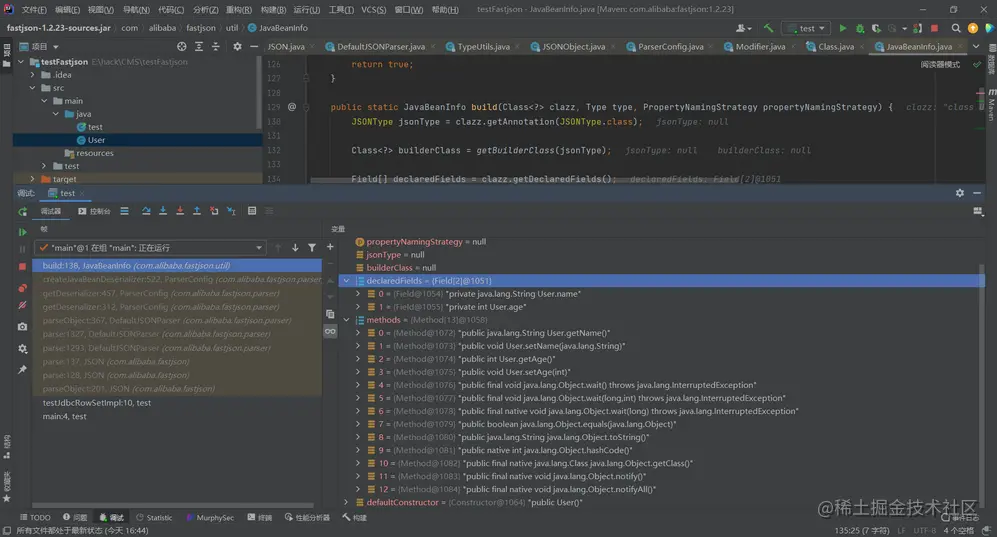This screenshot has width=997, height=537.
Task: Select frame createJavaBeanDeserializer:522, ParserConfig
Action: [177, 280]
